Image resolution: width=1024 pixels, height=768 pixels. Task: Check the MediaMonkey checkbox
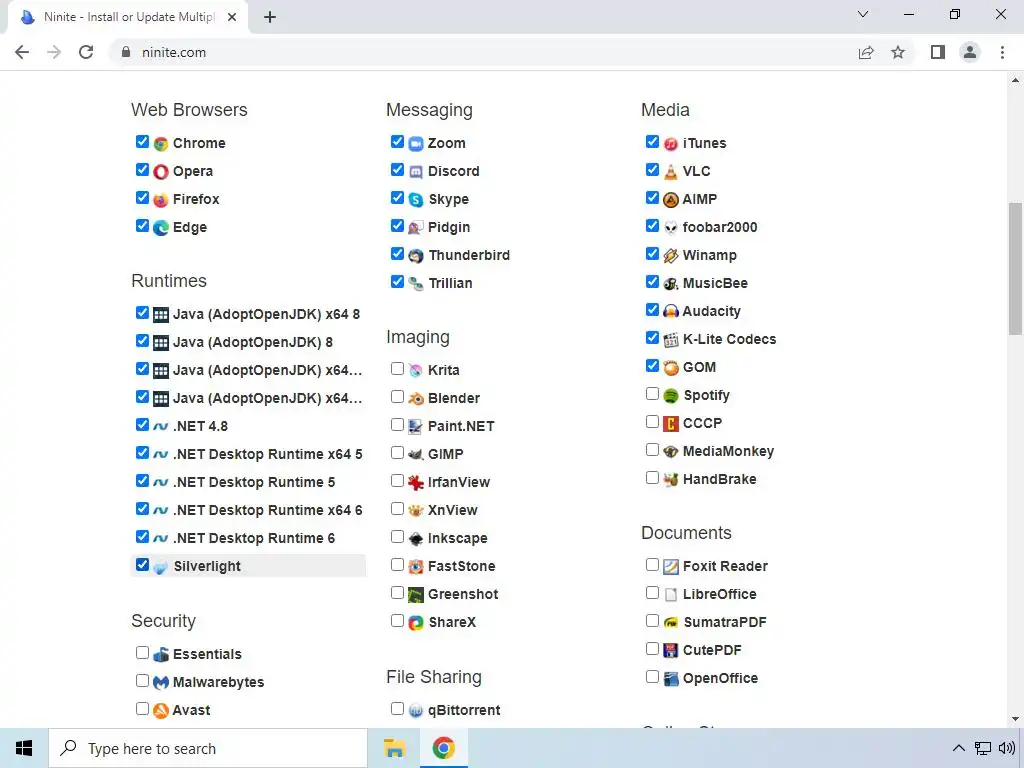(652, 449)
